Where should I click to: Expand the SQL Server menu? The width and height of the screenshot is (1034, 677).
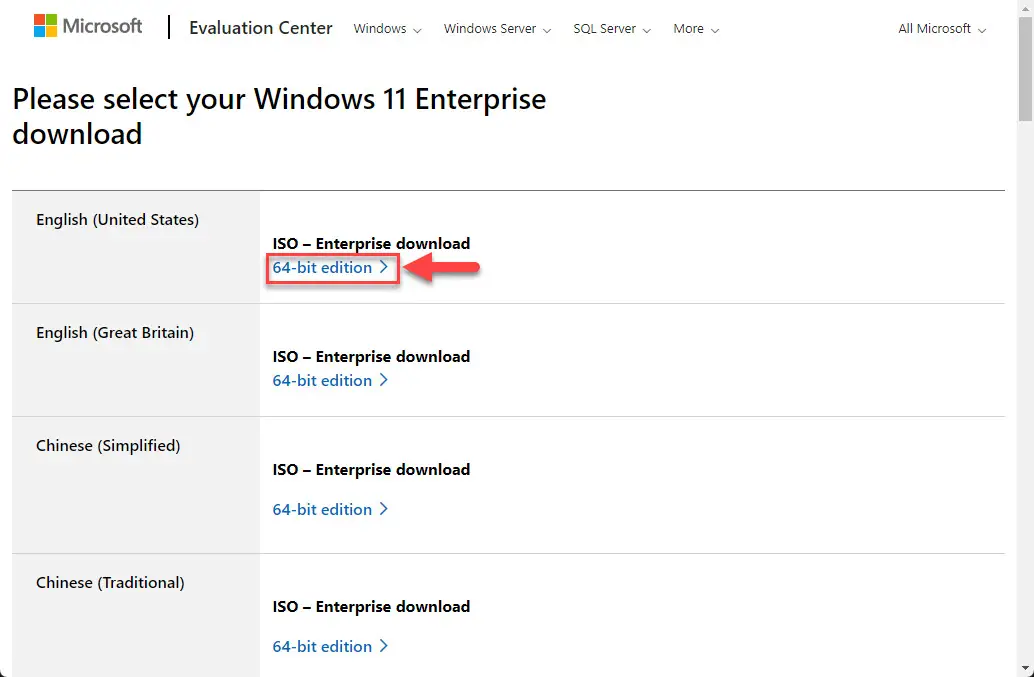(x=612, y=29)
